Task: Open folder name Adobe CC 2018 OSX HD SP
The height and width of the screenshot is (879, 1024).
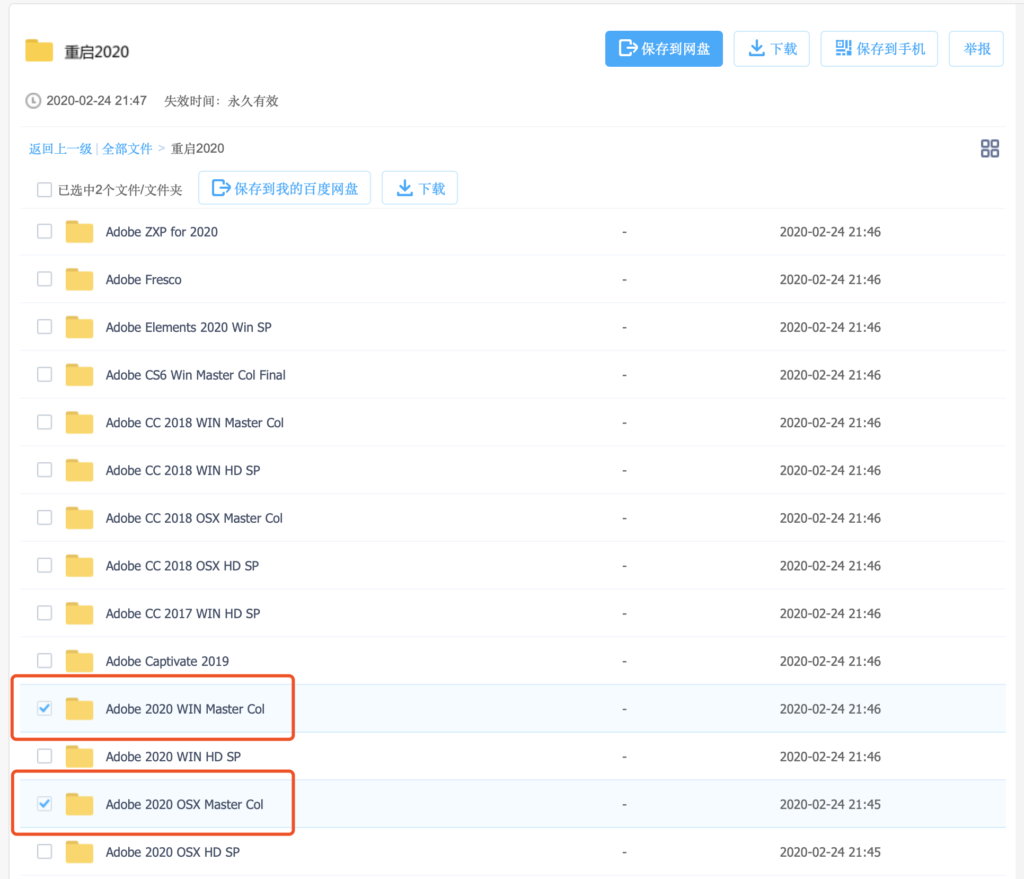Action: point(182,566)
